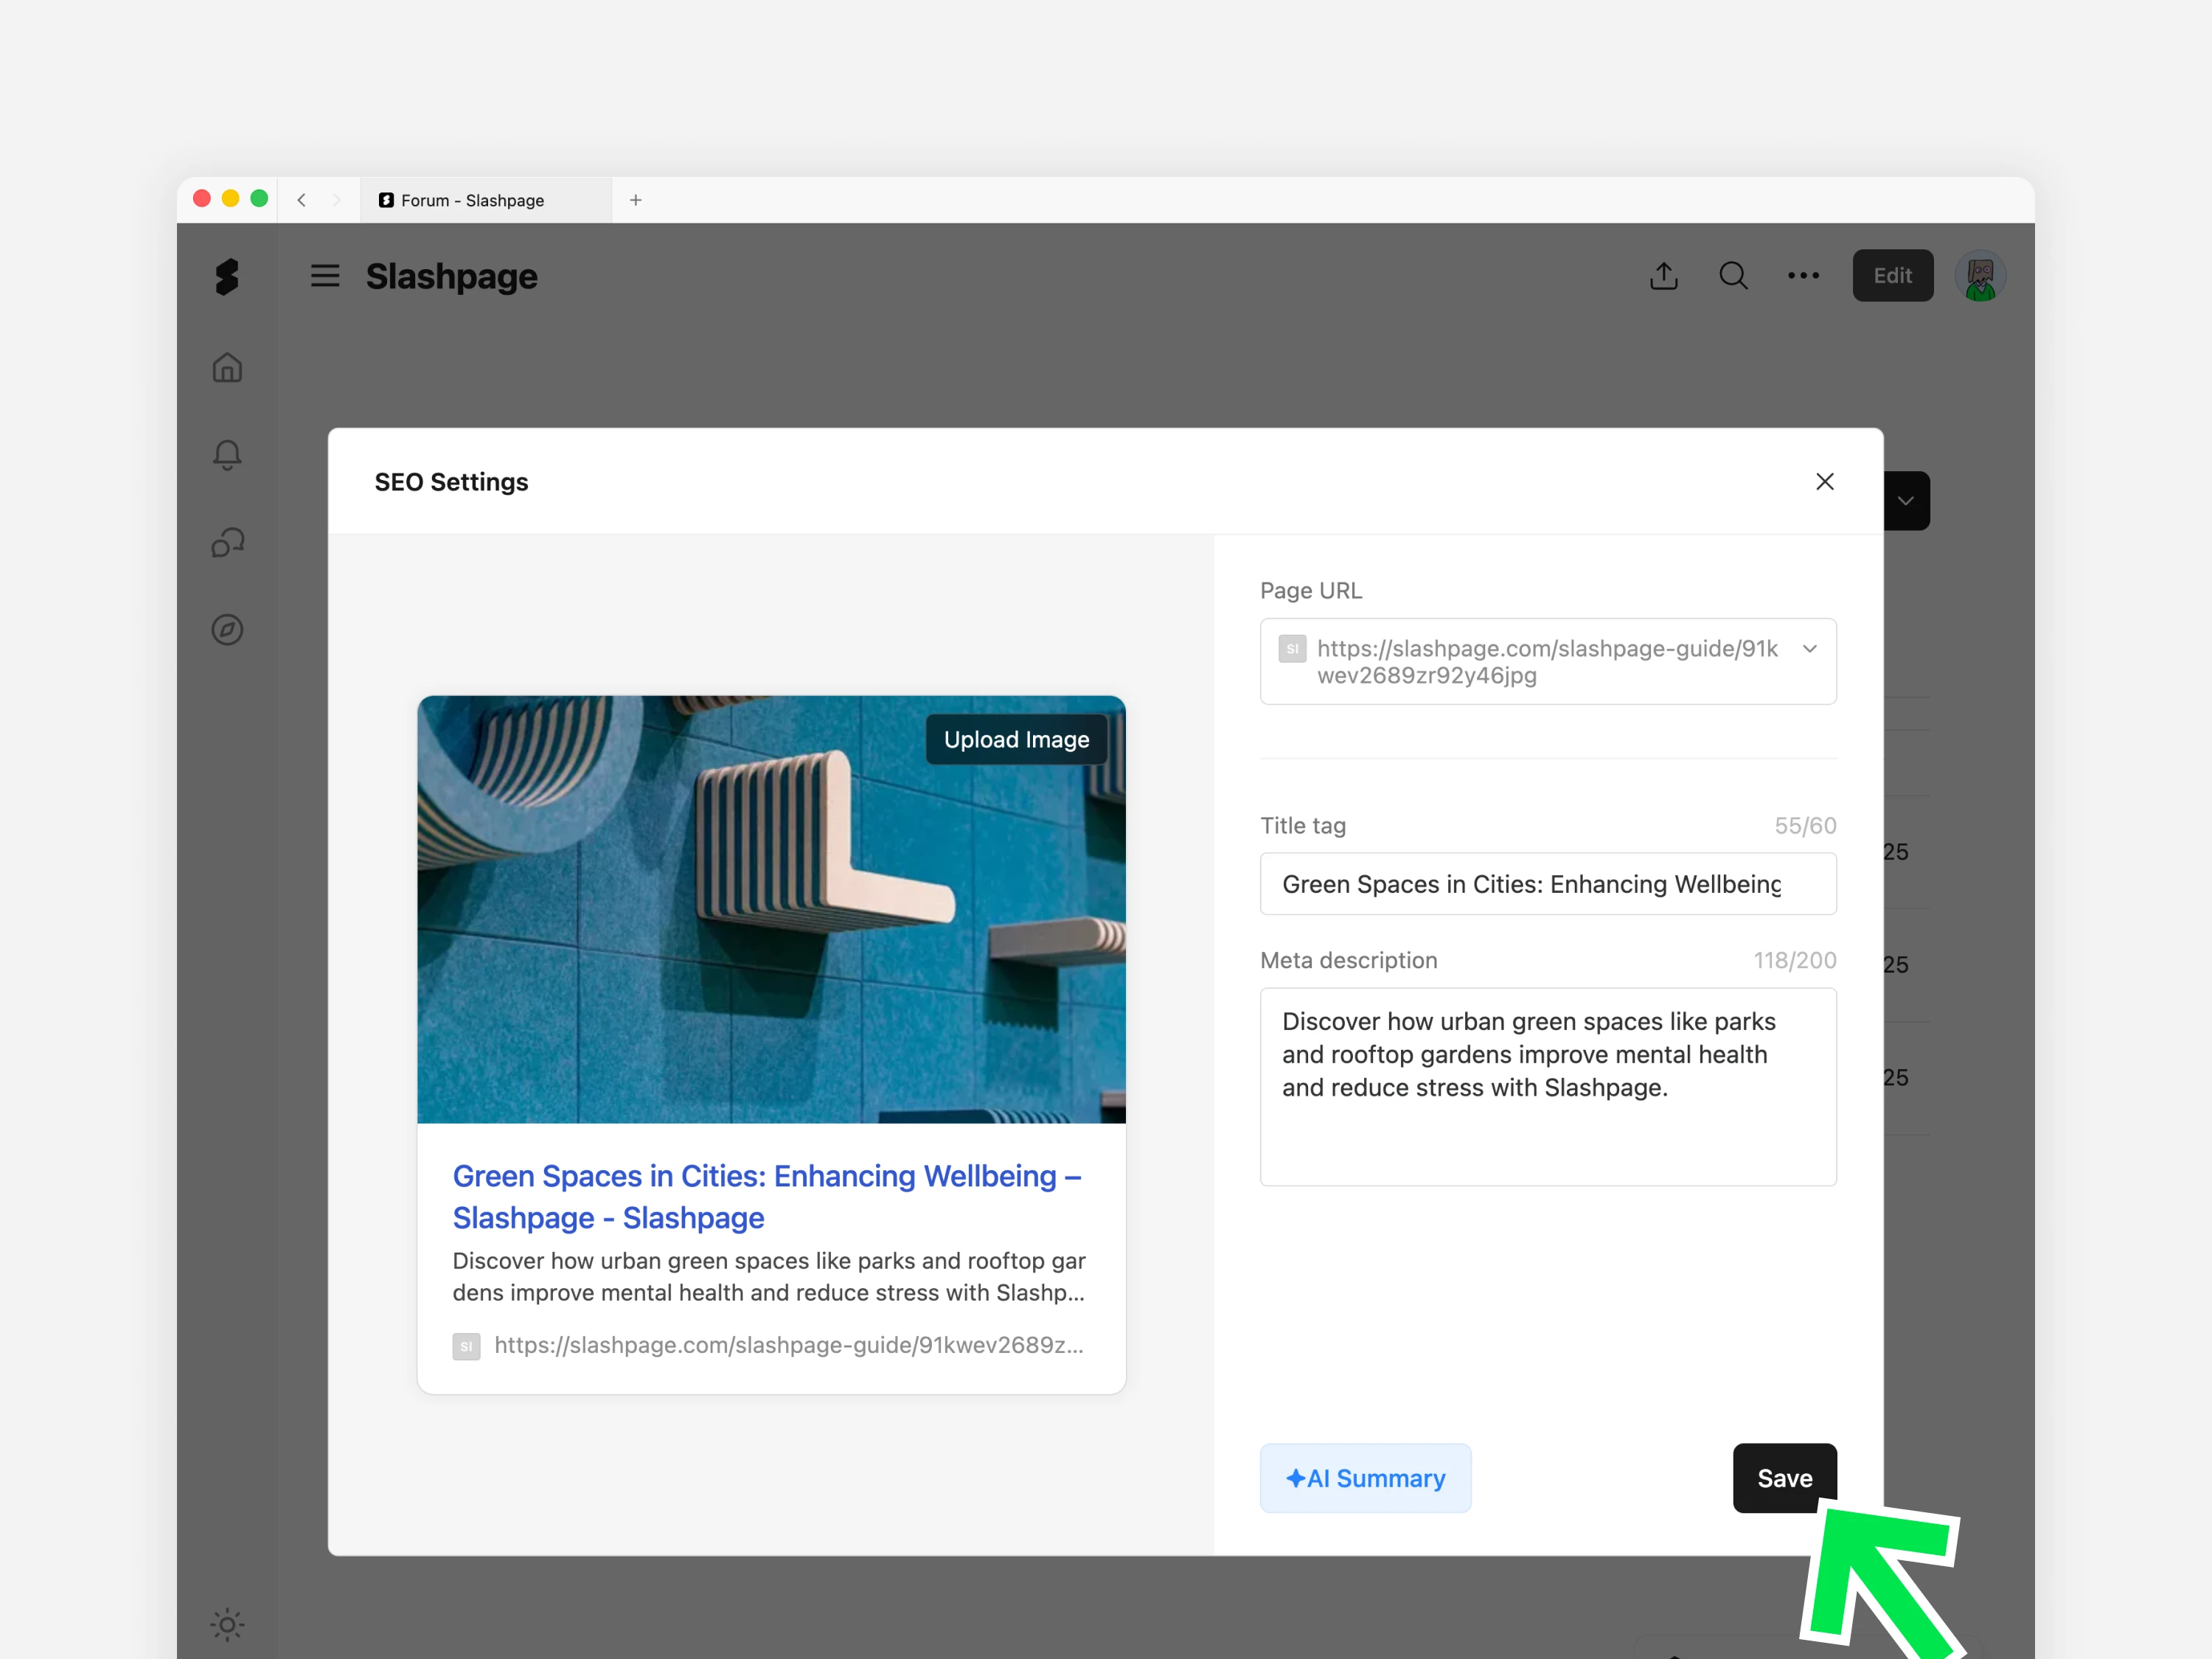Toggle the light/dark theme sun icon
The width and height of the screenshot is (2212, 1659).
coord(227,1625)
